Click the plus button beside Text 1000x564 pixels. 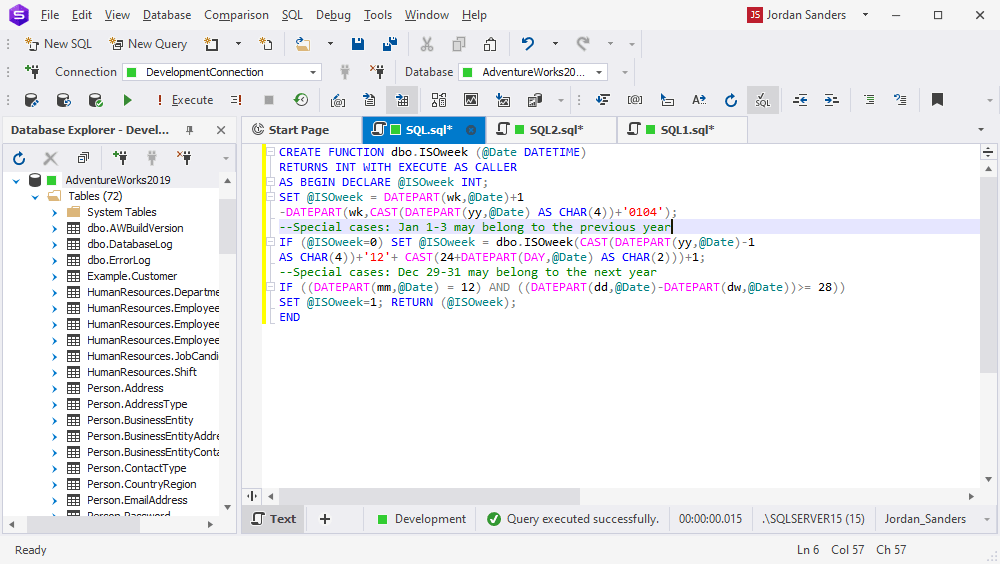(x=325, y=519)
